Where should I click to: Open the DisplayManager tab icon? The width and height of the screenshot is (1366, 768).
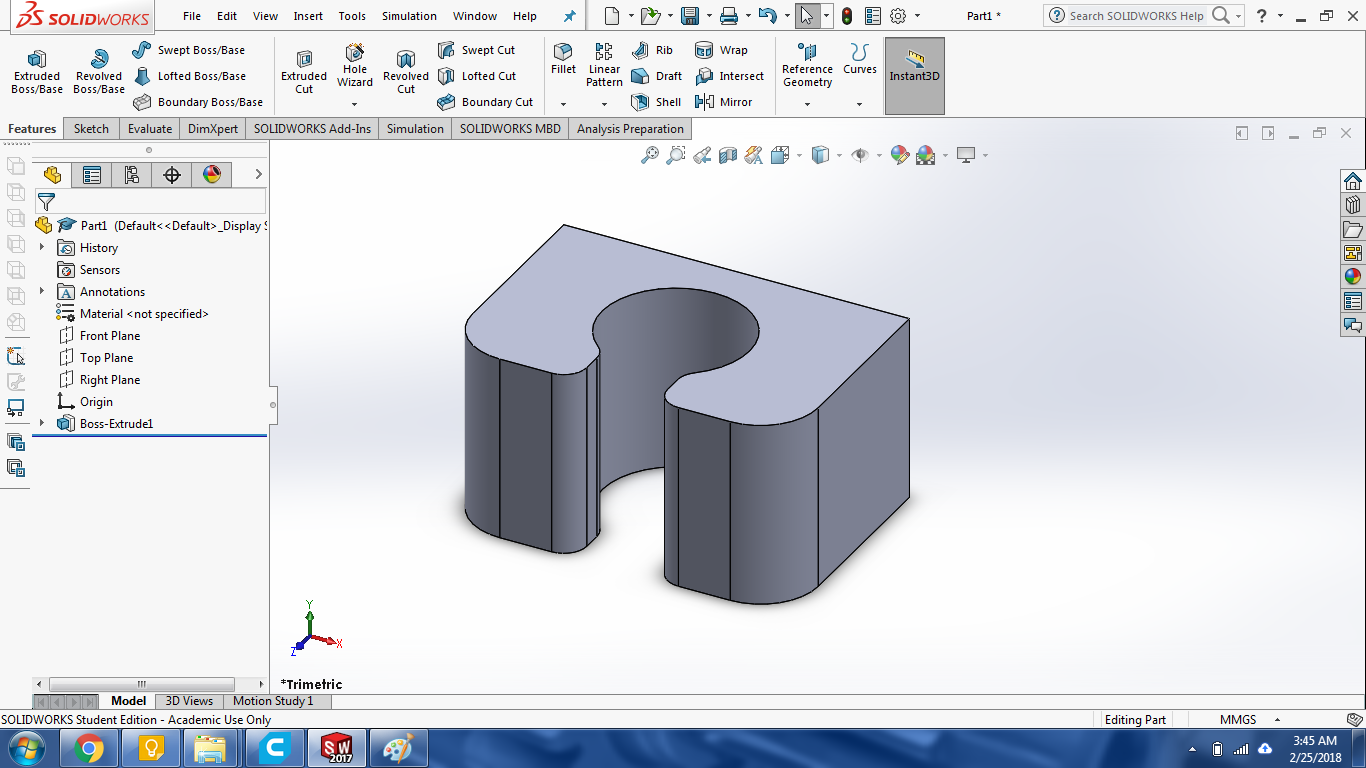point(212,175)
